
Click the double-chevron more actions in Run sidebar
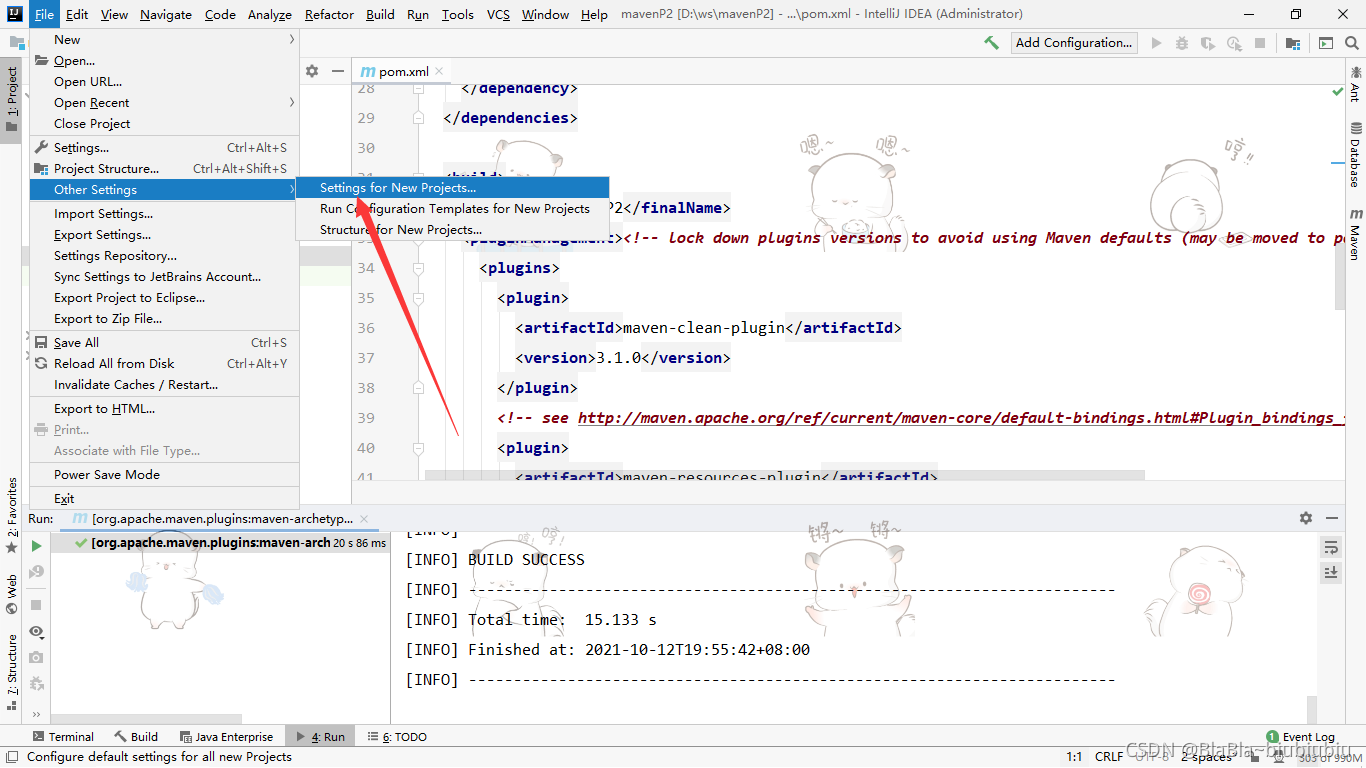(36, 714)
